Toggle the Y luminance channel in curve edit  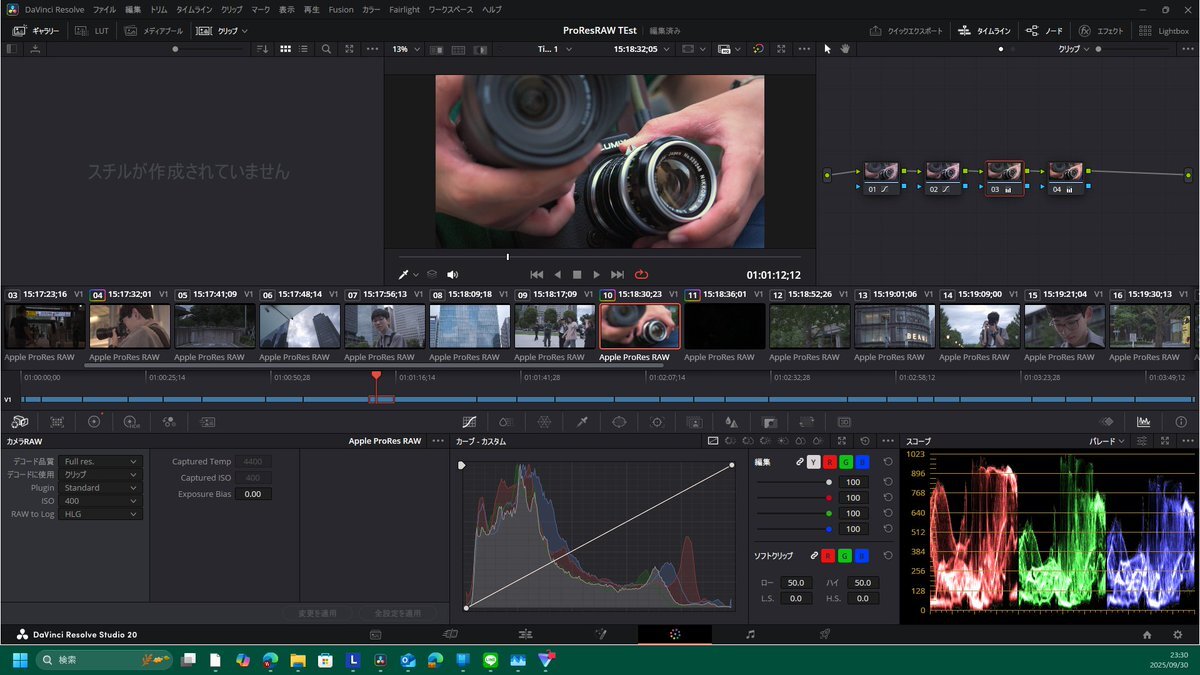(813, 462)
